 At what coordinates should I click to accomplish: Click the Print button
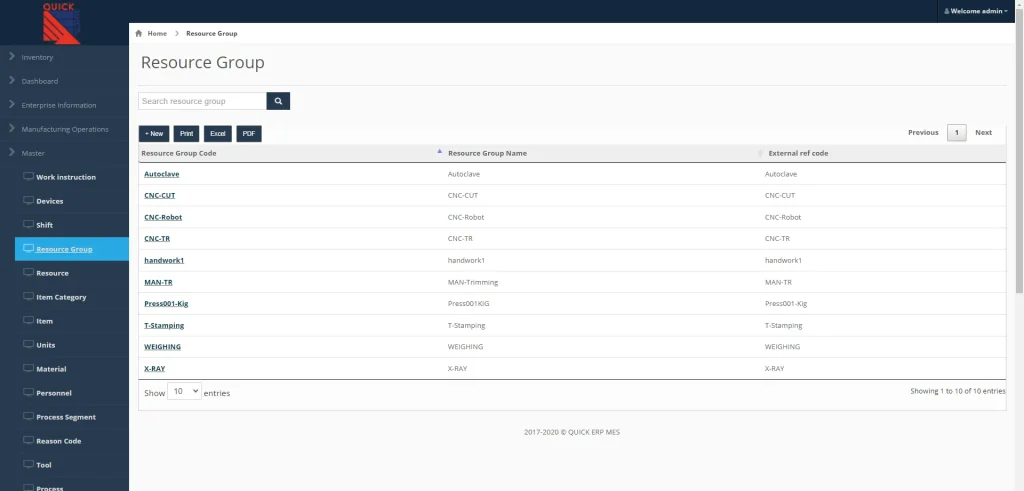coord(187,134)
